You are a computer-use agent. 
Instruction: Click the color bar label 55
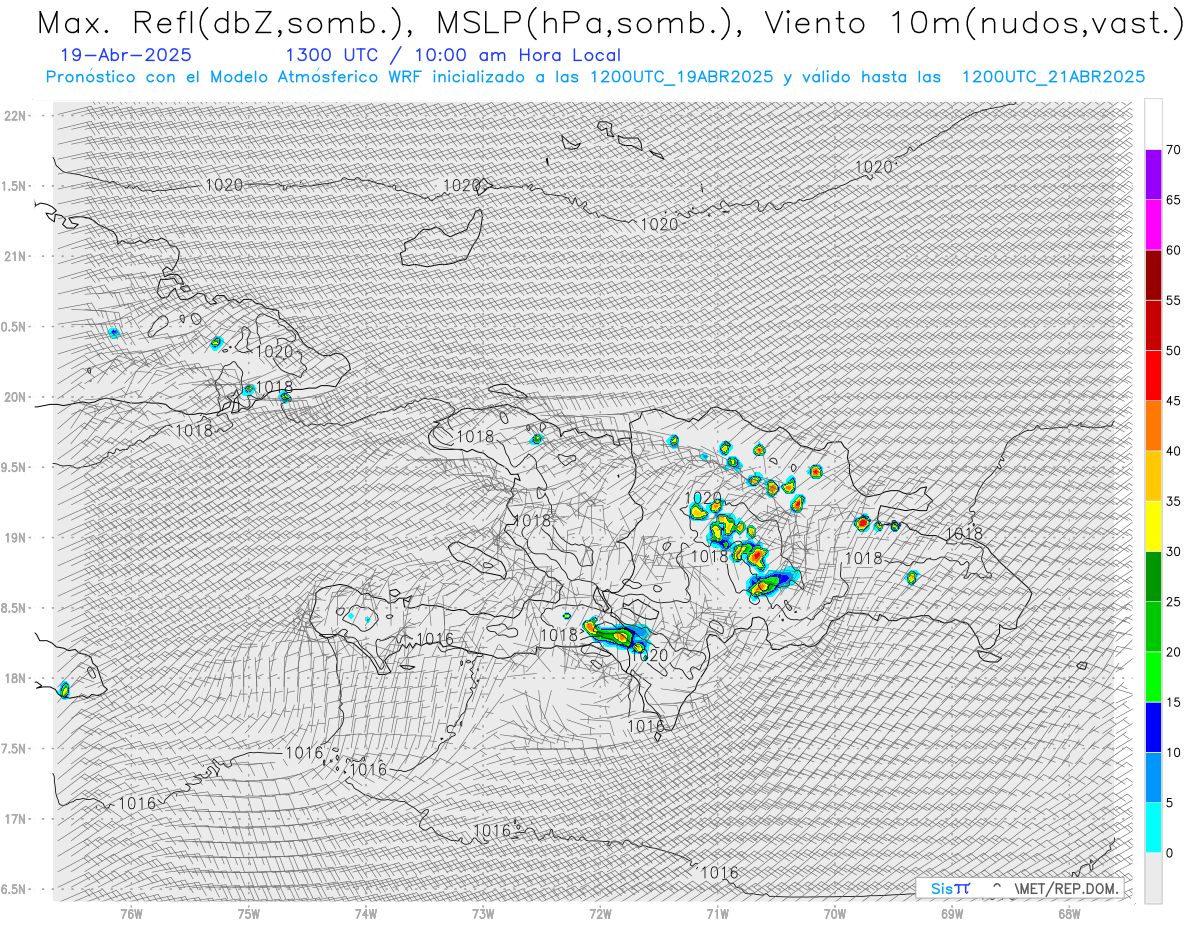[1173, 301]
